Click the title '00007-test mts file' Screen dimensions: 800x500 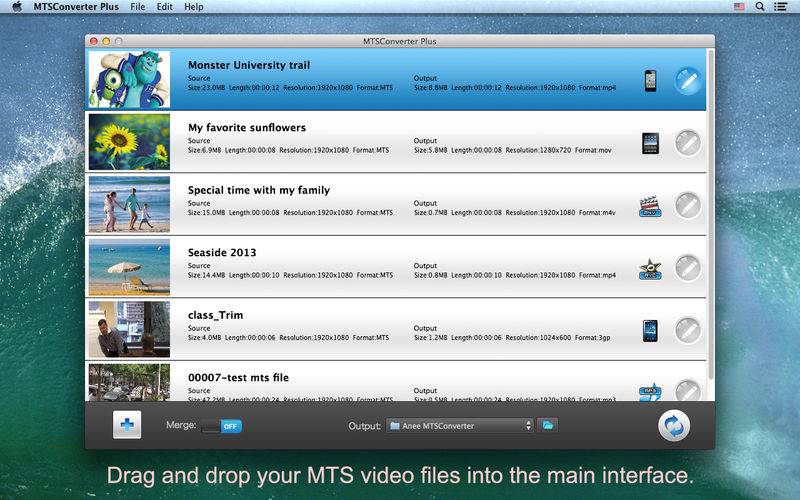238,378
